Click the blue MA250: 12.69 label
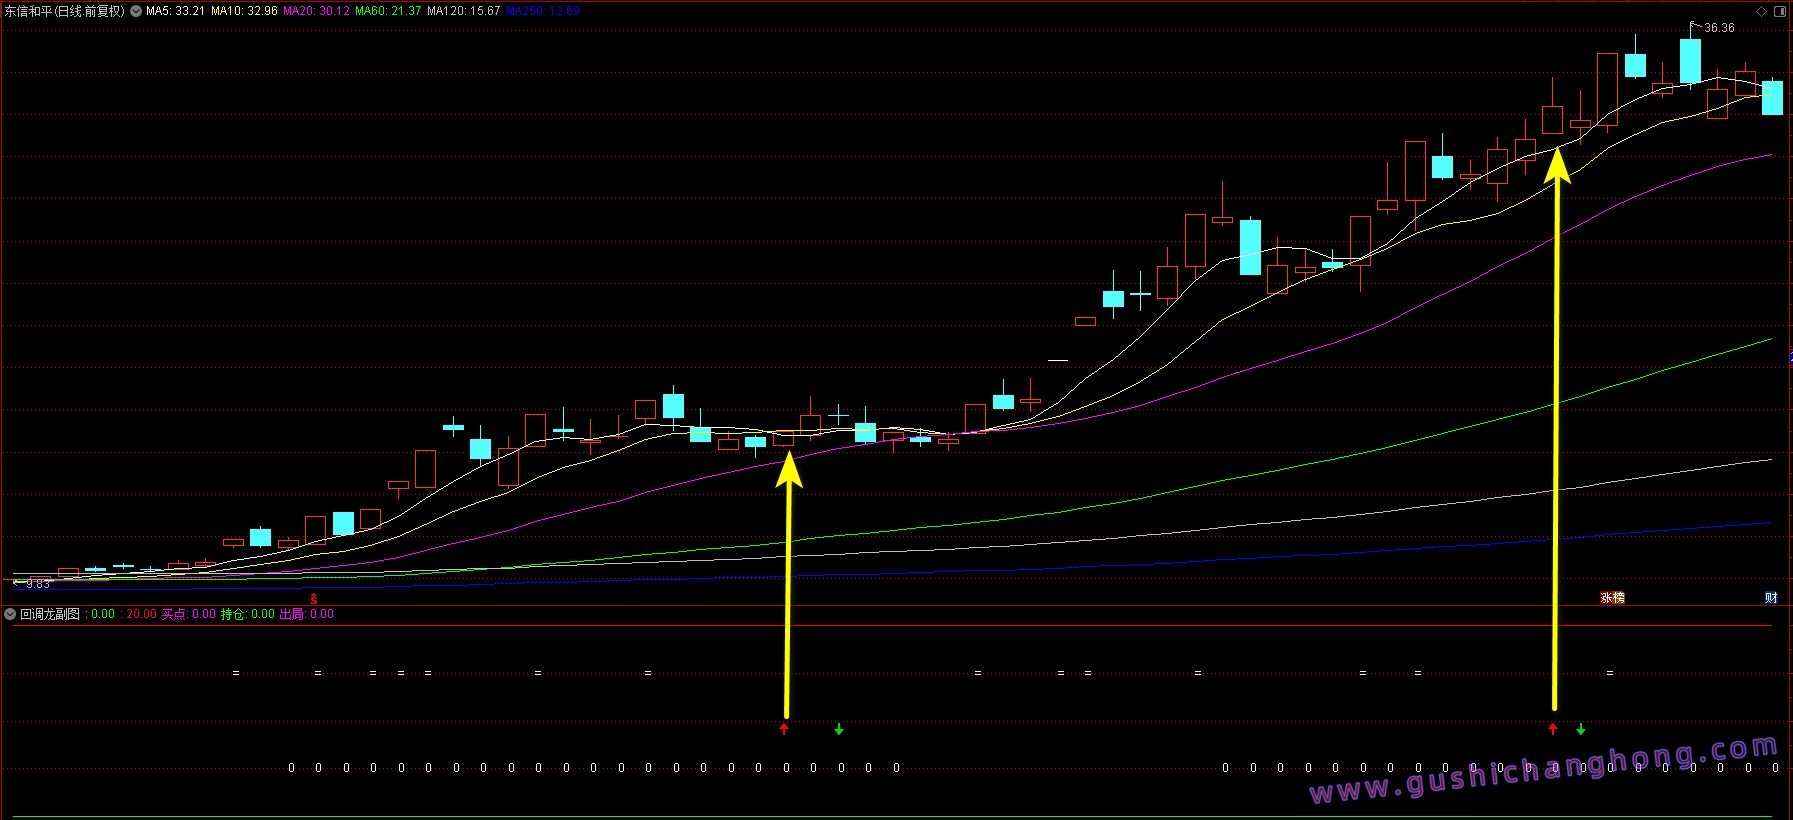This screenshot has height=820, width=1793. pyautogui.click(x=543, y=11)
